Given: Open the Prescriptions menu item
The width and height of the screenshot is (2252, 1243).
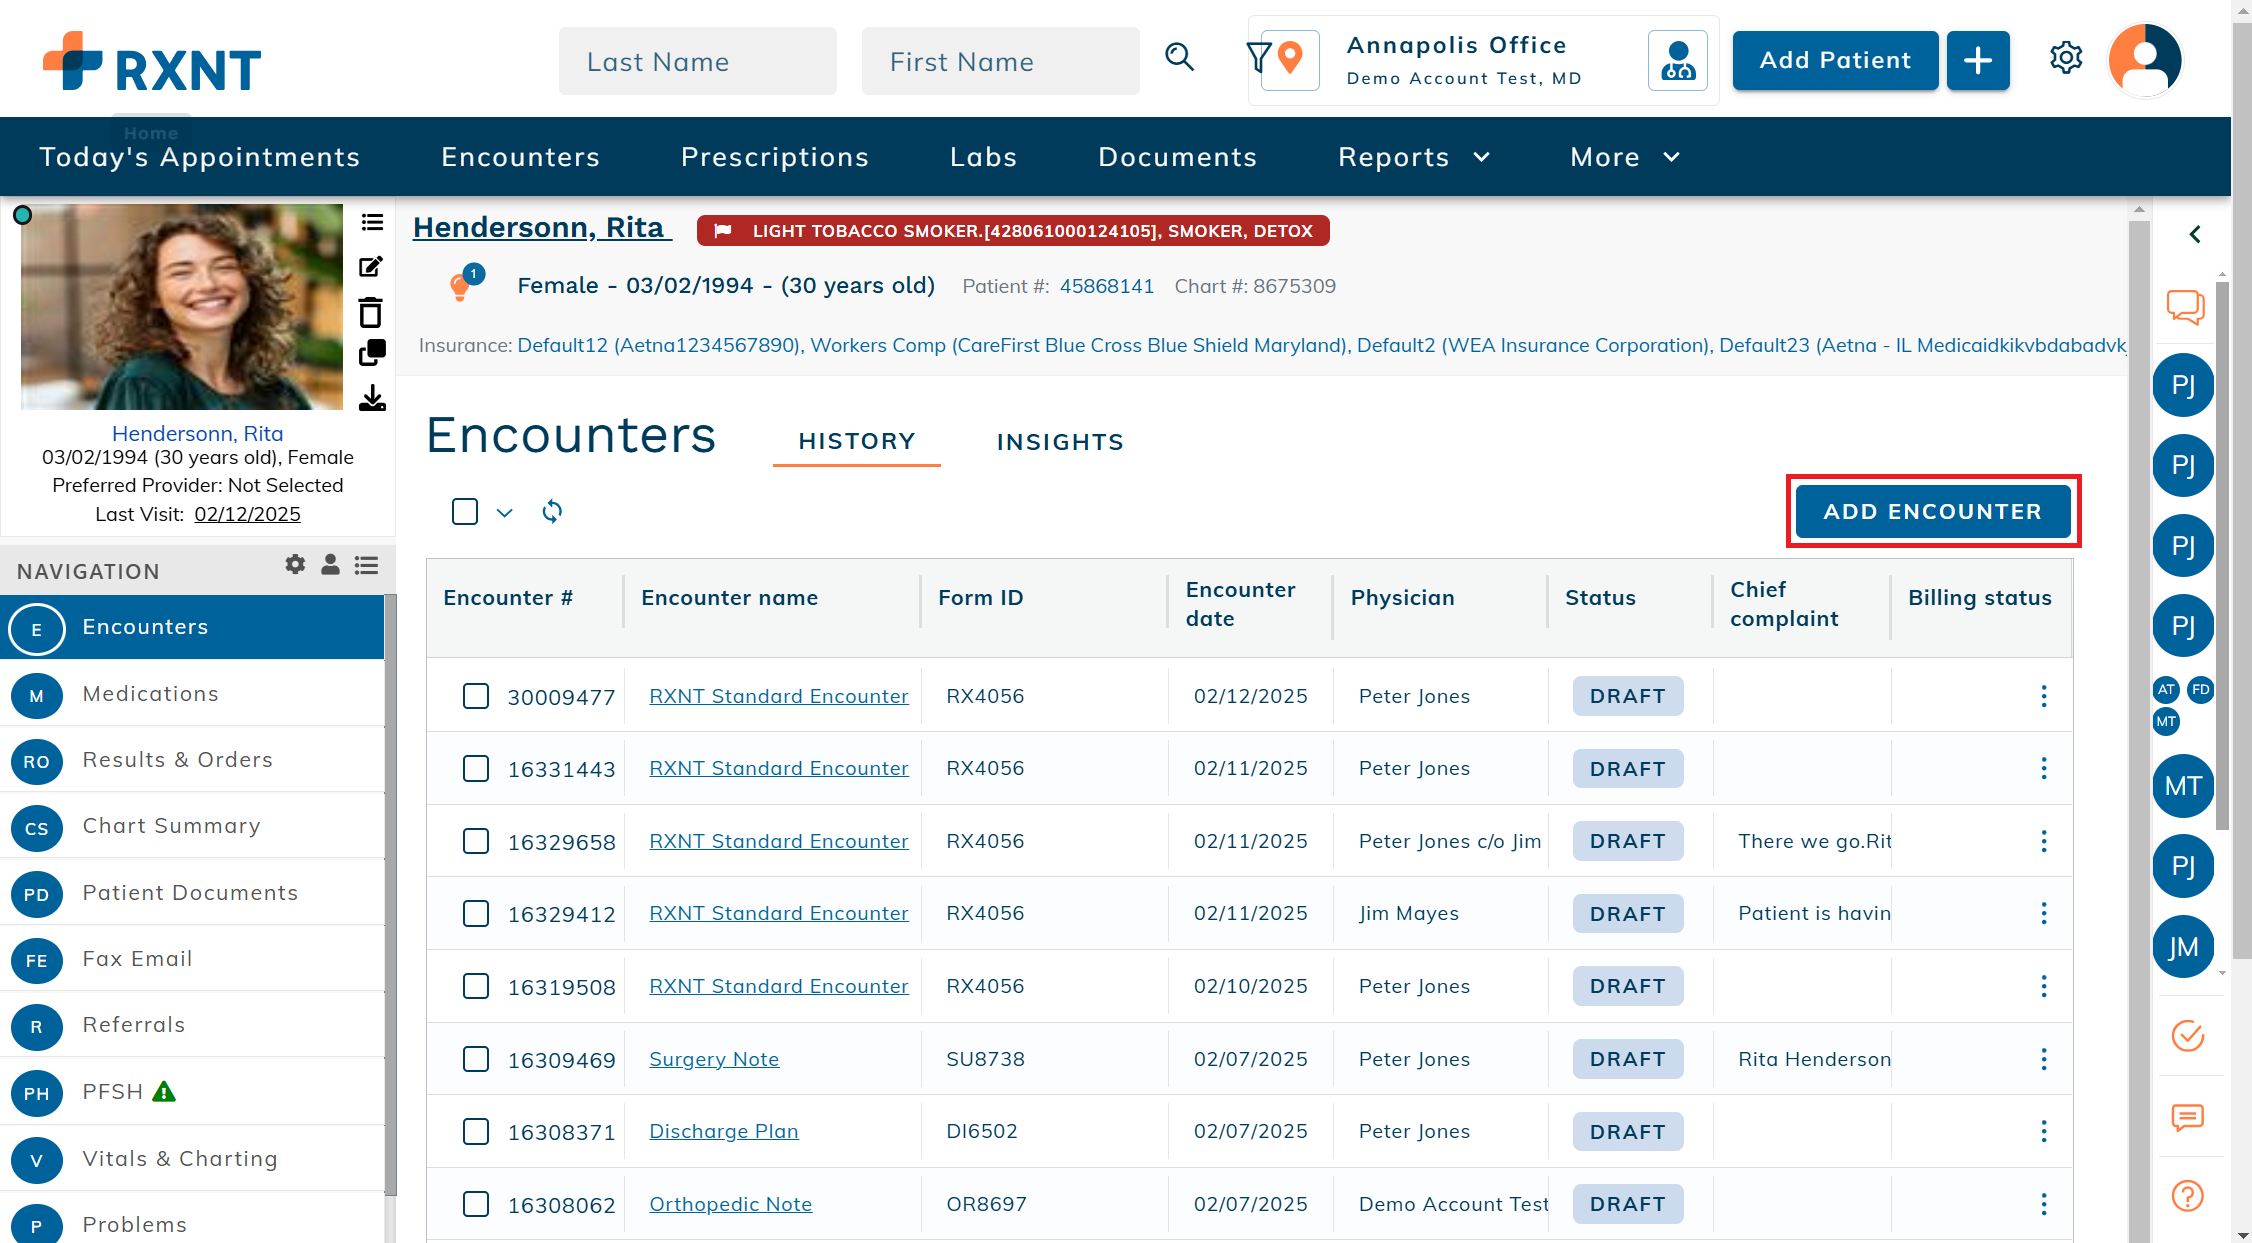Looking at the screenshot, I should [775, 157].
